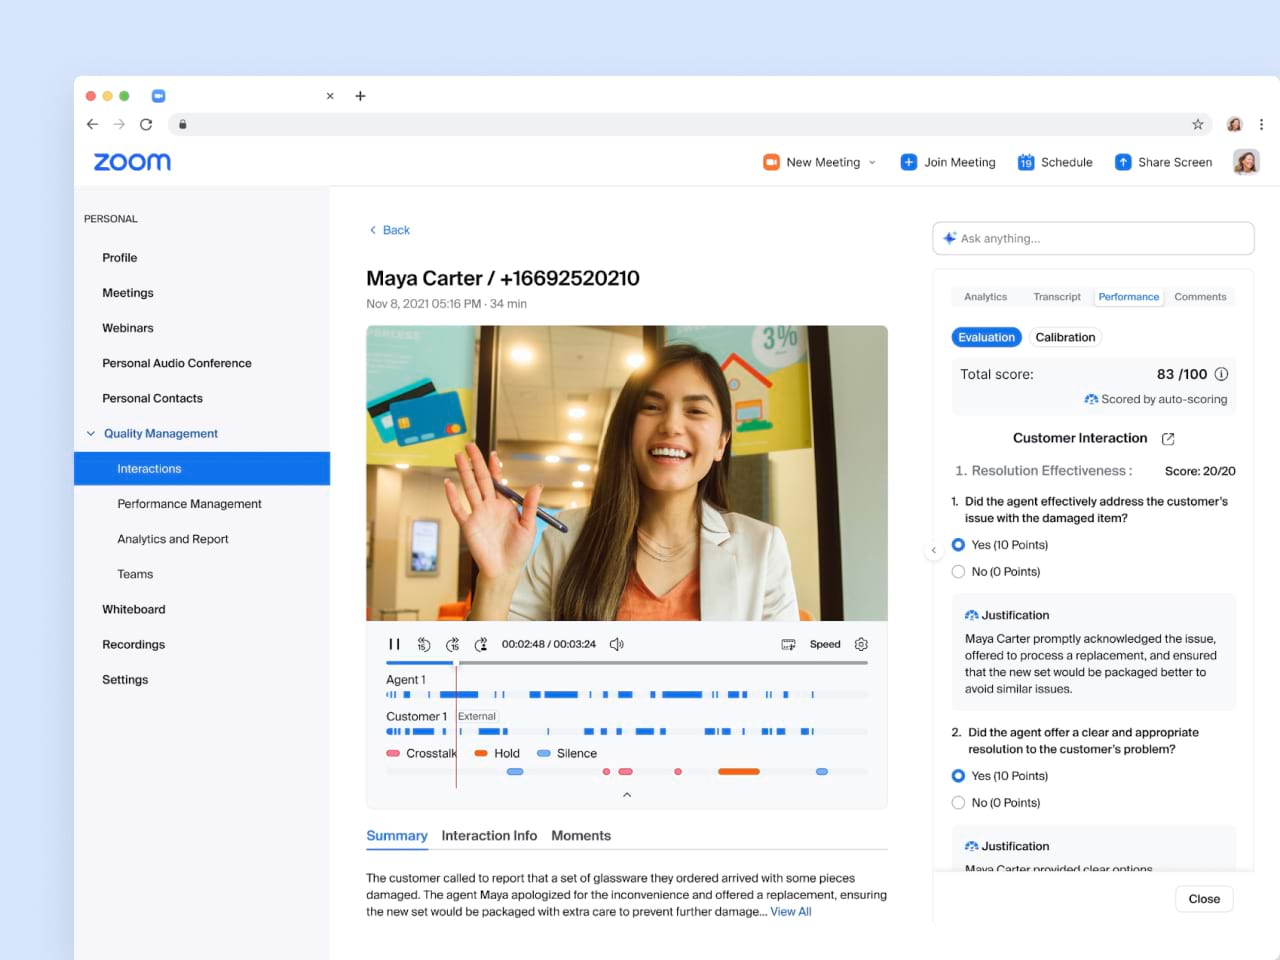This screenshot has width=1280, height=960.
Task: Open the Interaction Info tab
Action: [x=489, y=836]
